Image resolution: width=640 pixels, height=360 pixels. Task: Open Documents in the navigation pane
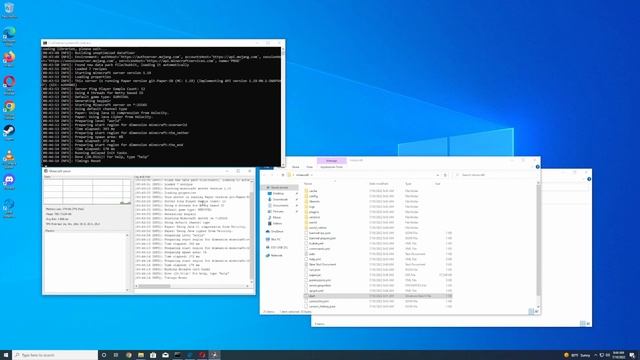click(x=280, y=205)
